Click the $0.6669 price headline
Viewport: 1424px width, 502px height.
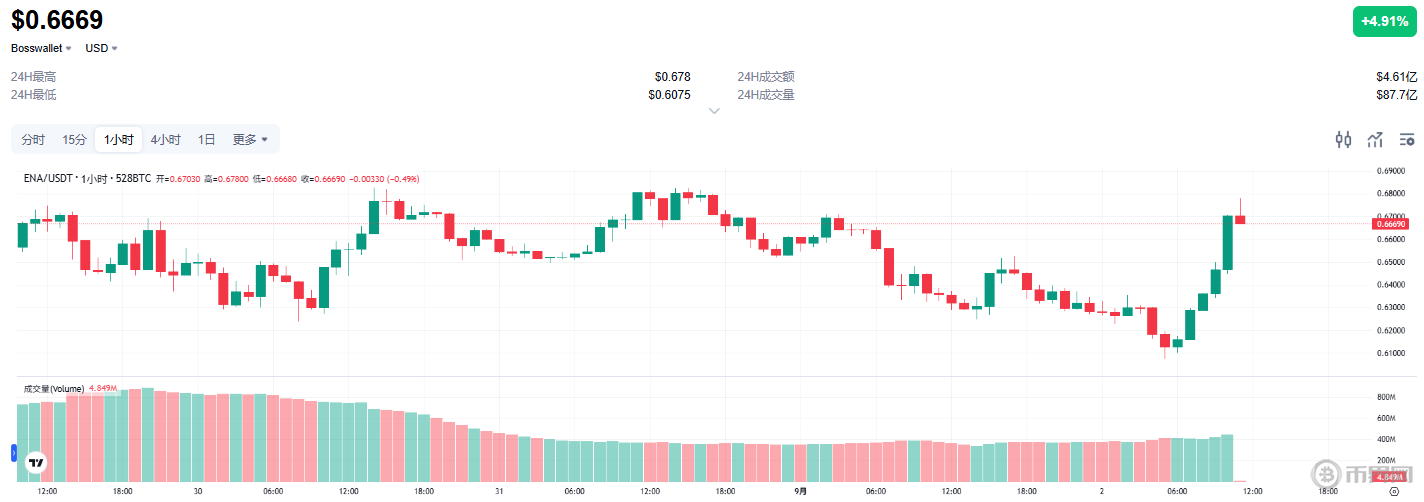57,20
